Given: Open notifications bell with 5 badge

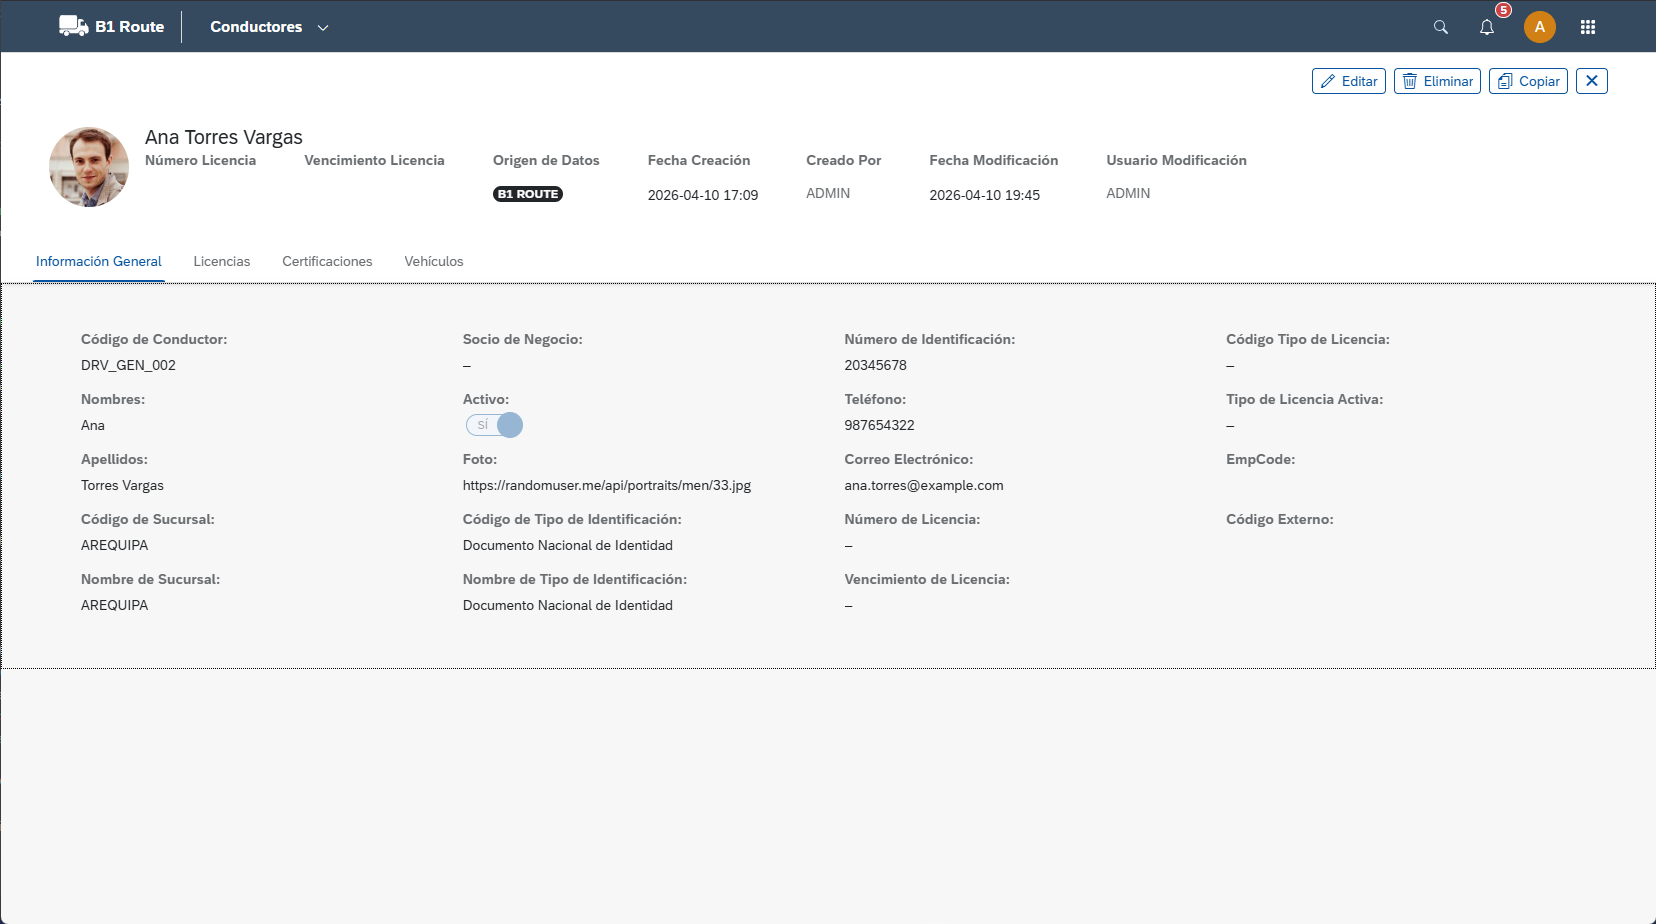Looking at the screenshot, I should [x=1487, y=27].
